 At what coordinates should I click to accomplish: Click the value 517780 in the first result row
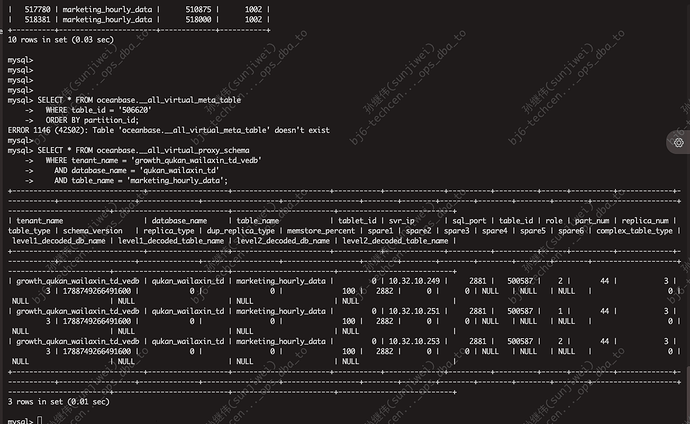37,9
